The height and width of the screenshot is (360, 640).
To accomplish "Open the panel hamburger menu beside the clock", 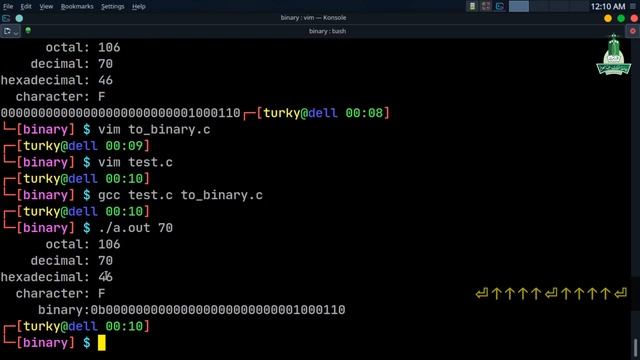I will [634, 7].
